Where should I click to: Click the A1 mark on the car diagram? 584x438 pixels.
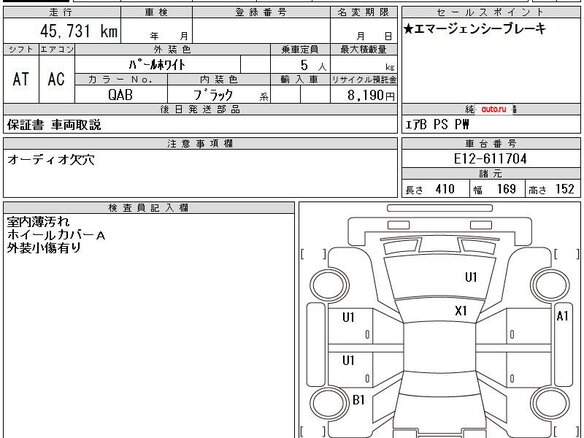(562, 316)
